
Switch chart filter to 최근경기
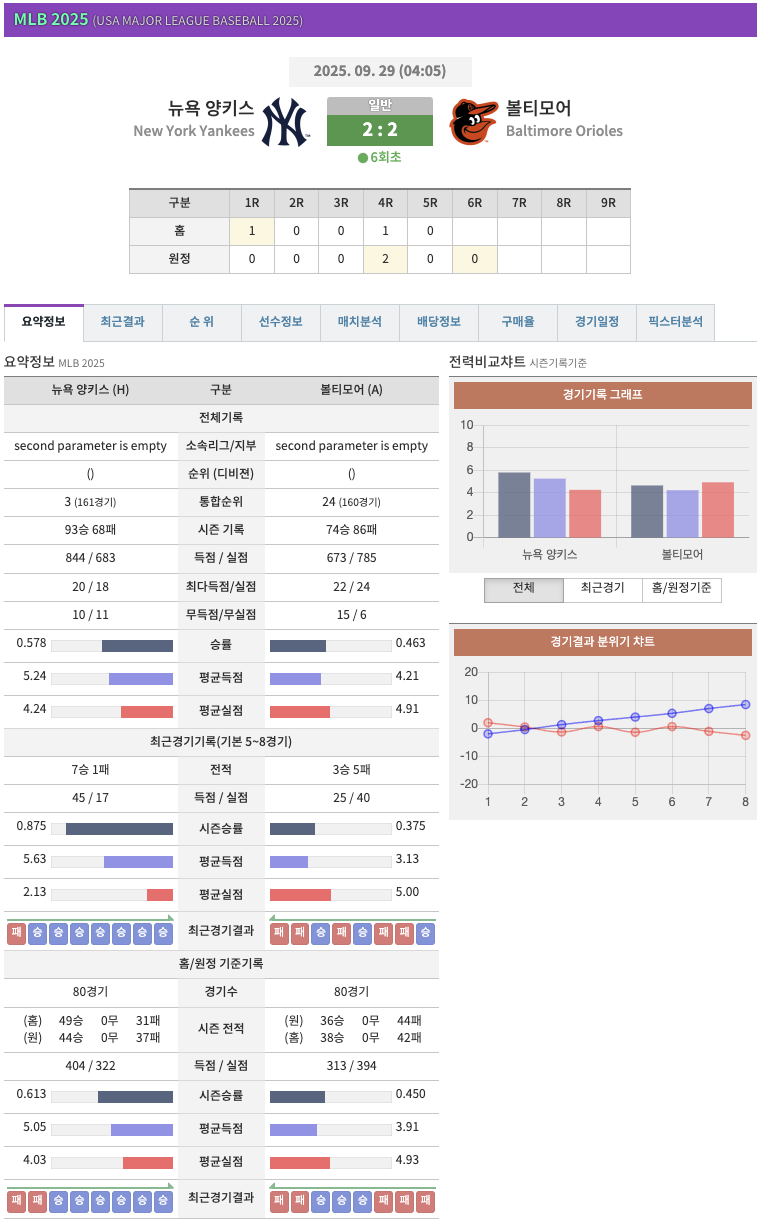click(x=602, y=589)
